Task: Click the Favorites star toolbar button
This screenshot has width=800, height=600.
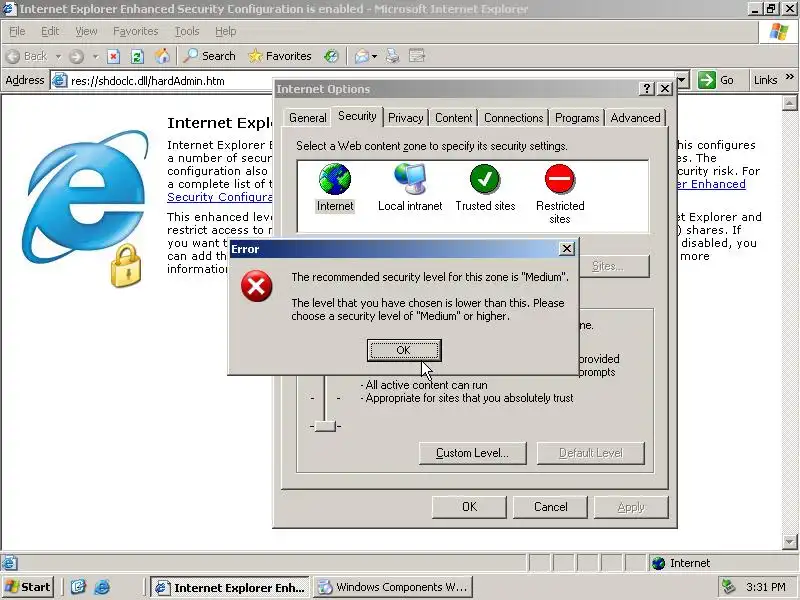Action: [280, 56]
